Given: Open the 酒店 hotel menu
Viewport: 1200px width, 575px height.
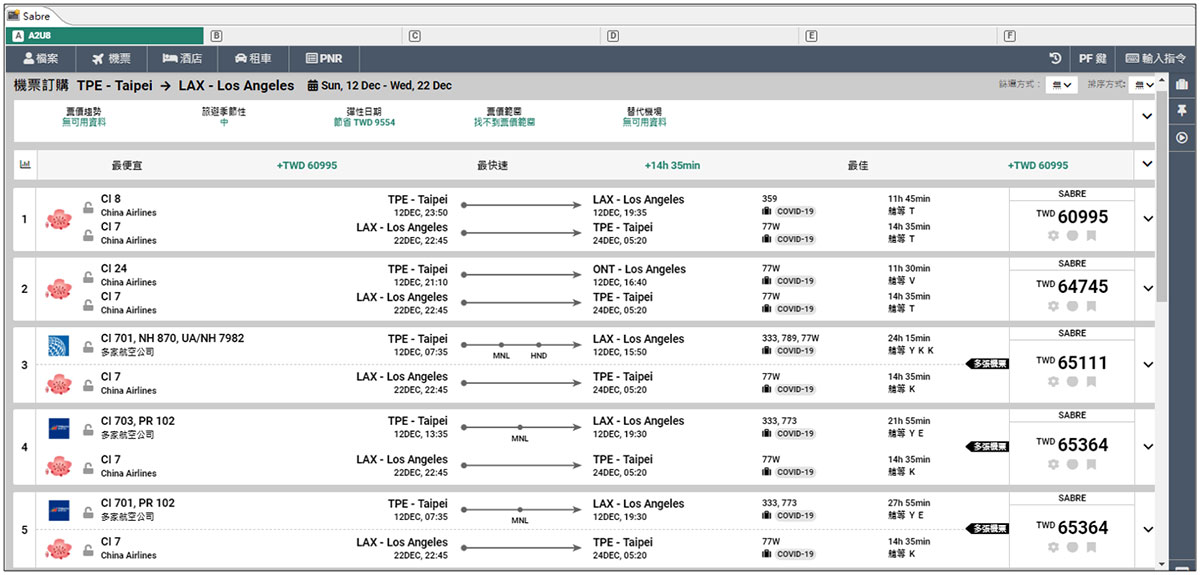Looking at the screenshot, I should (x=182, y=59).
